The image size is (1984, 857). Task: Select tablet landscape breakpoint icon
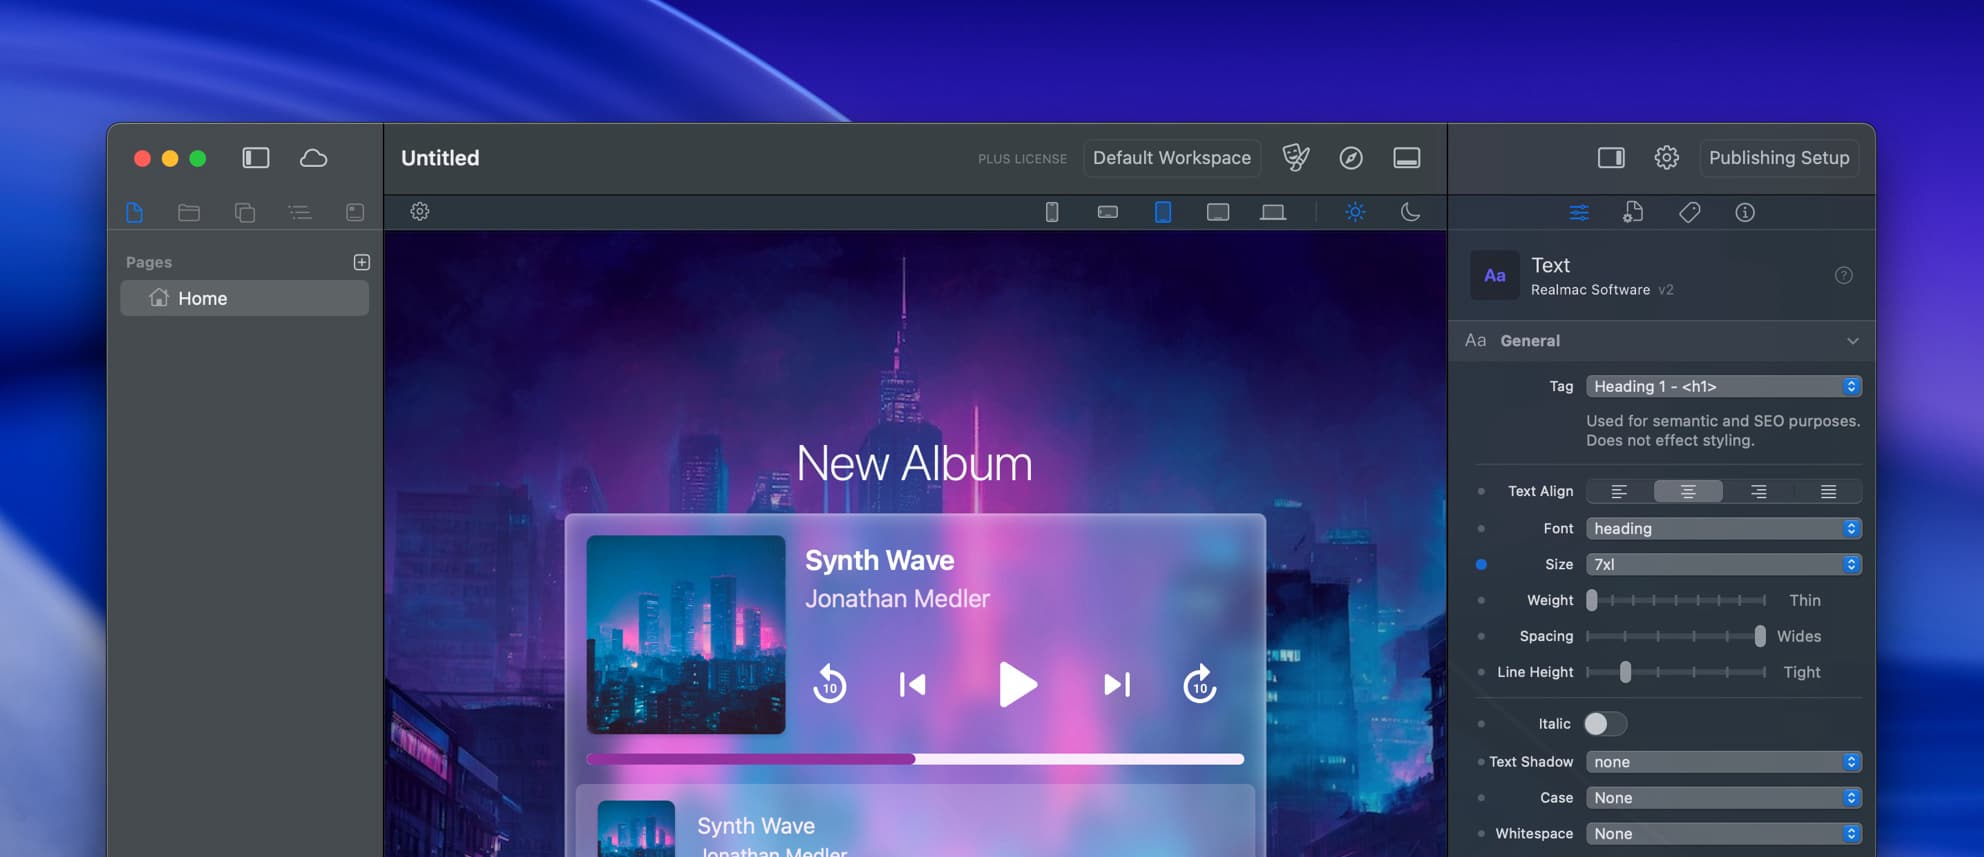(1218, 212)
